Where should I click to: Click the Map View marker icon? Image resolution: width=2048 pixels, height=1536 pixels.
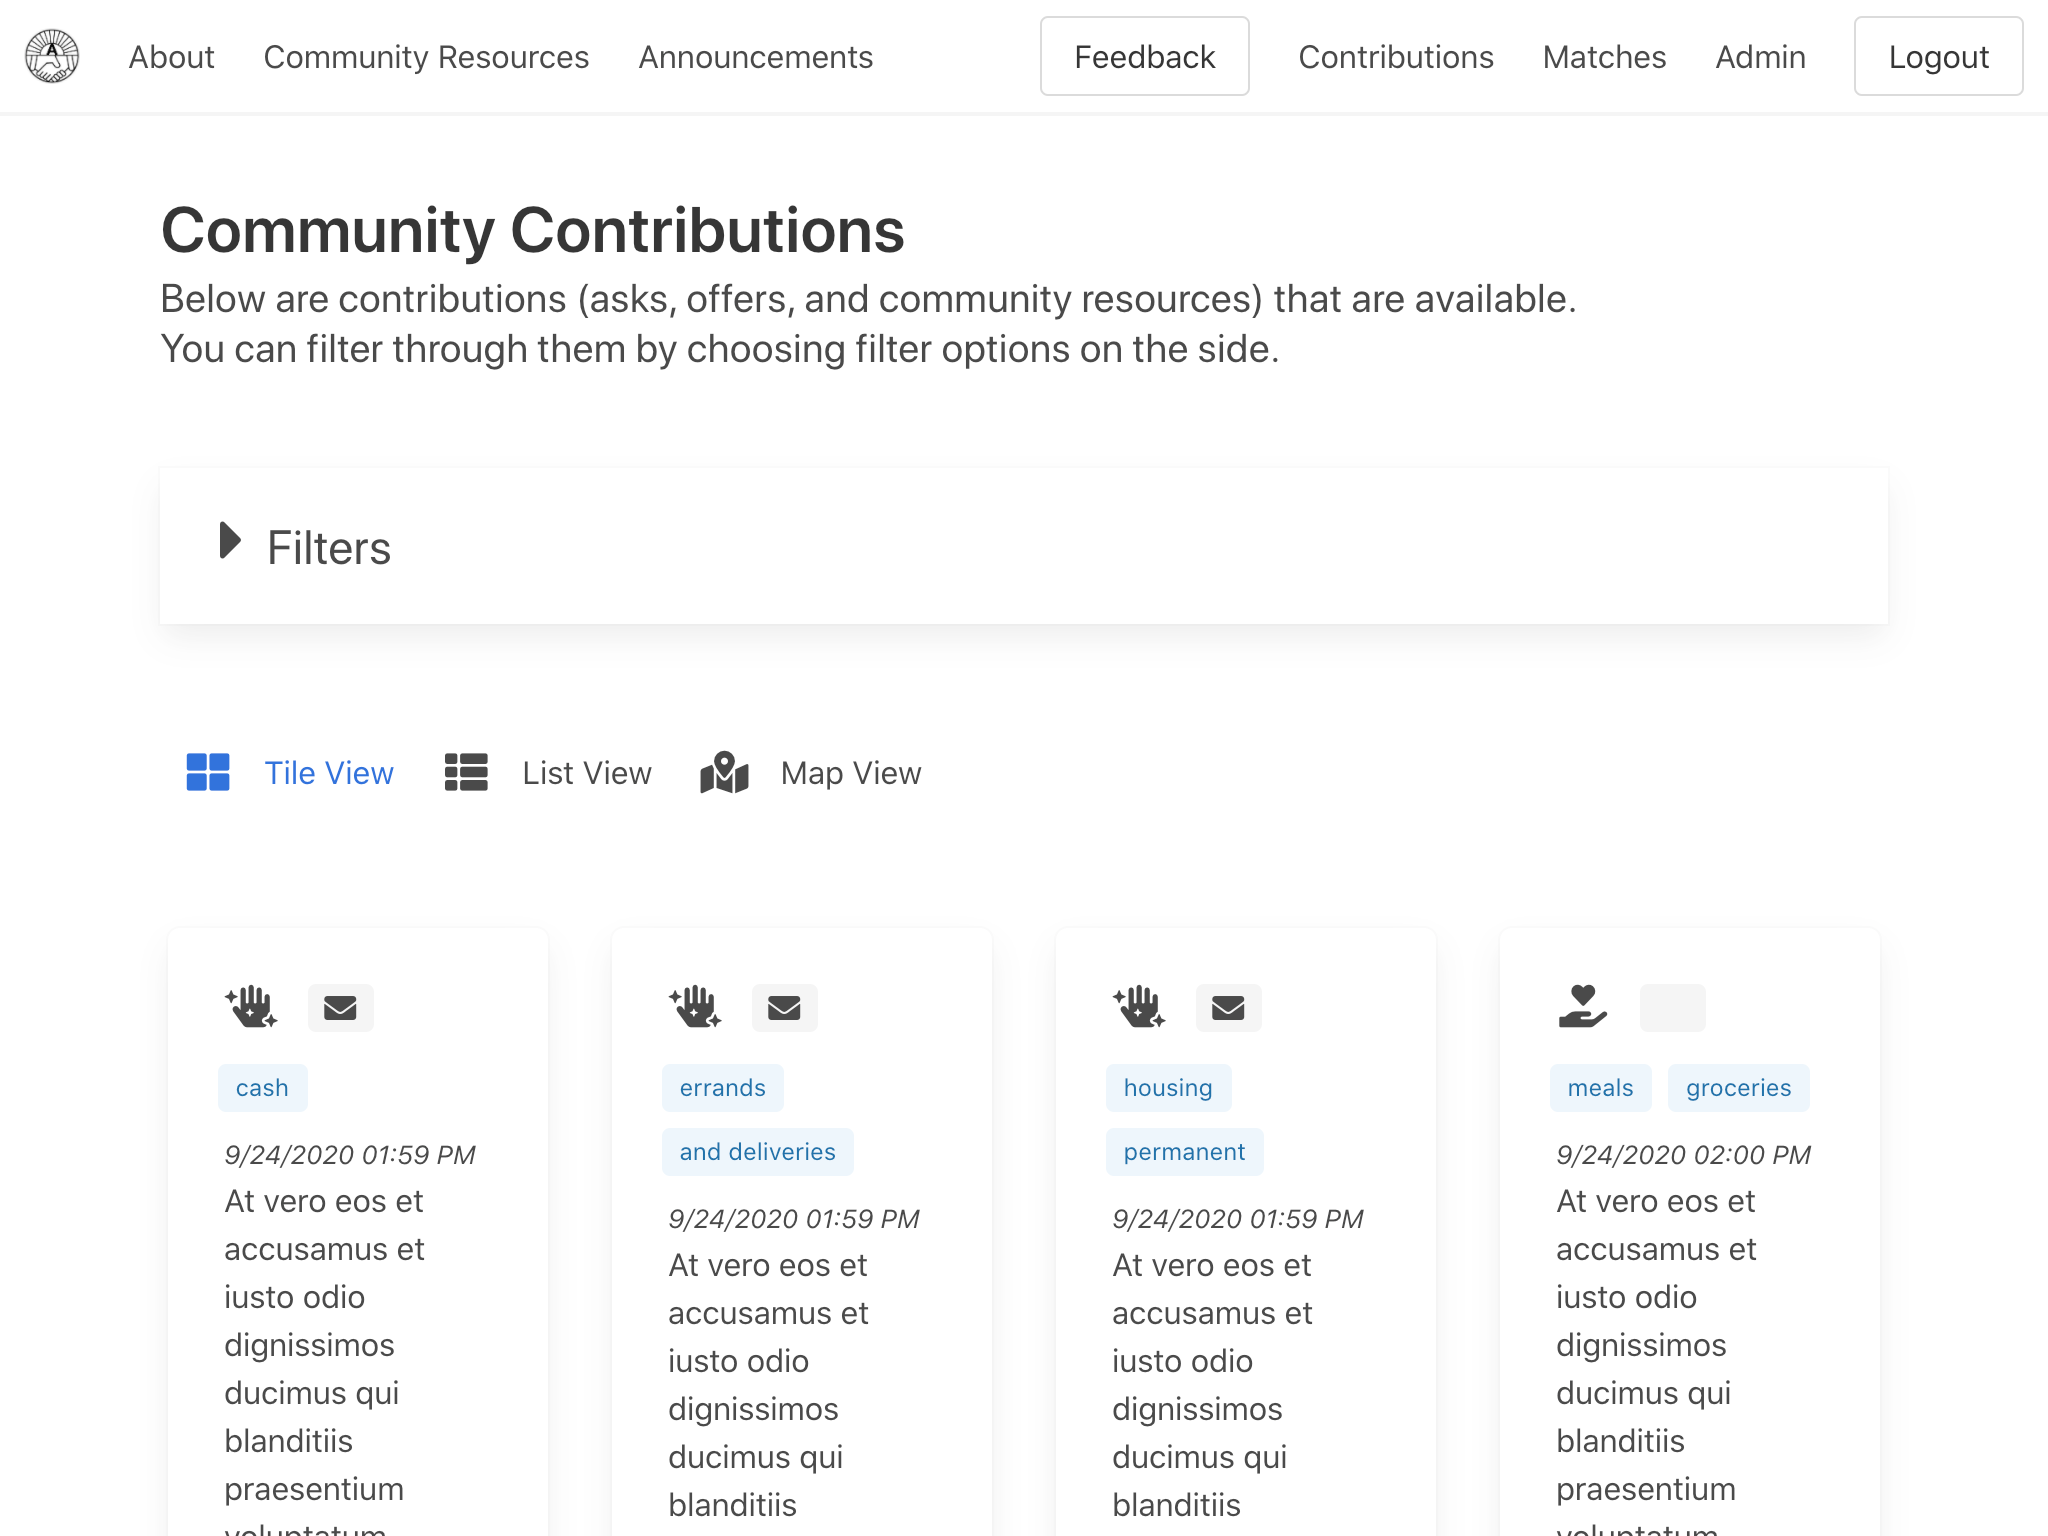click(x=724, y=772)
